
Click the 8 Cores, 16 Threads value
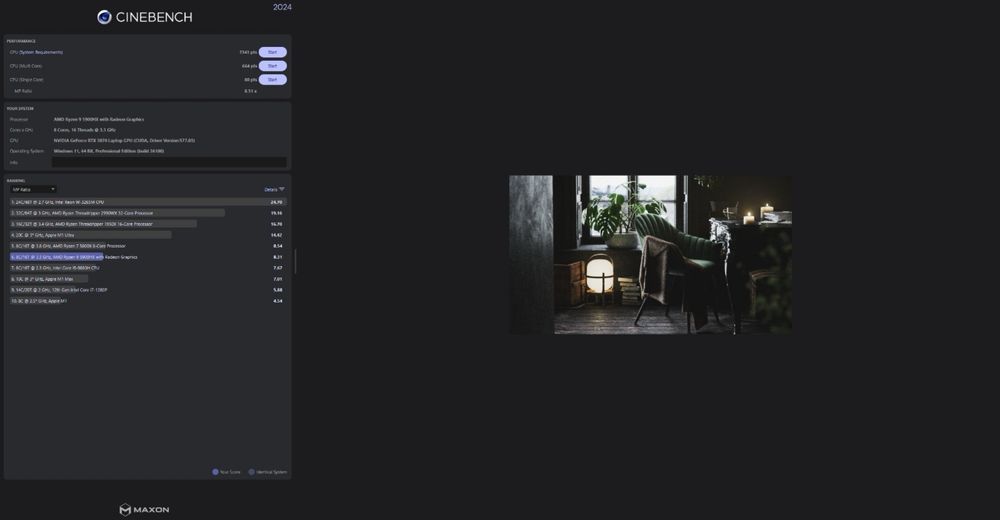click(85, 130)
